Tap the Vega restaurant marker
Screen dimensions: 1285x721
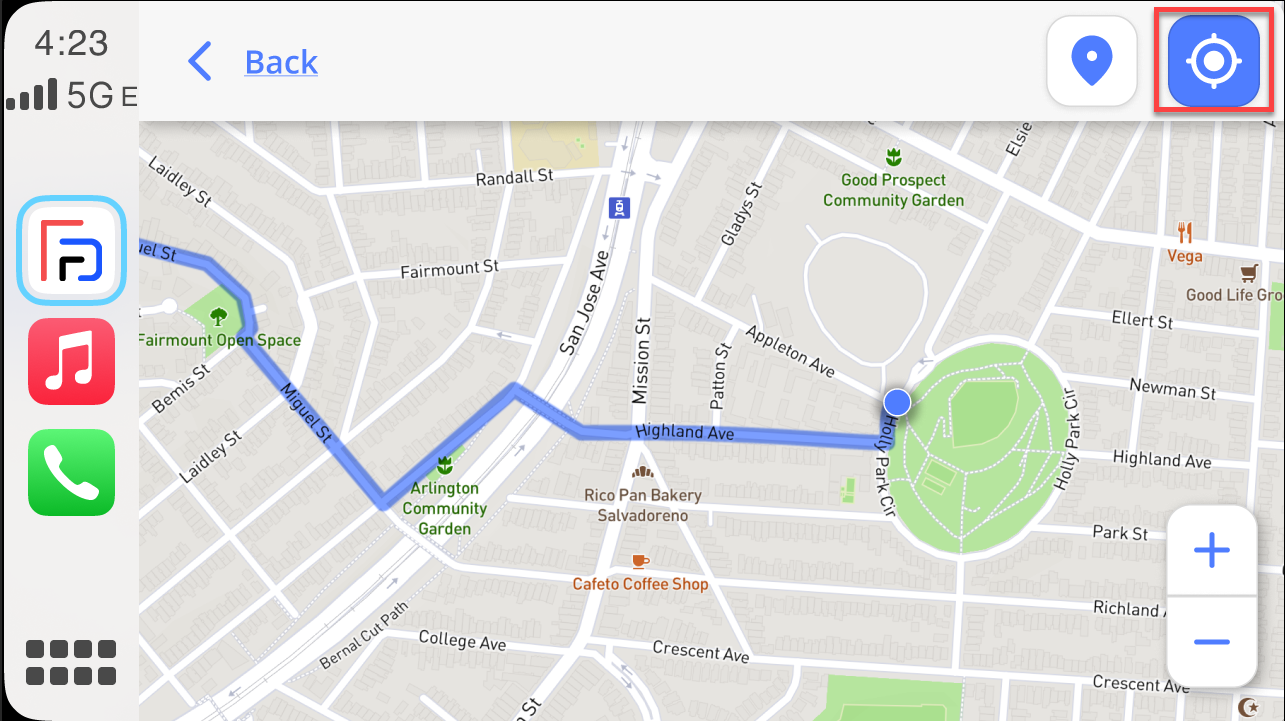pos(1186,233)
